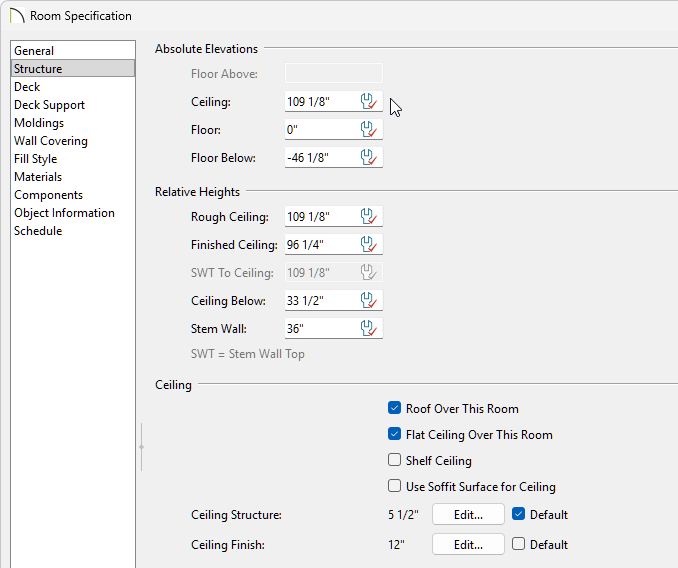Open the Fill Style panel
The image size is (678, 568).
(x=73, y=159)
